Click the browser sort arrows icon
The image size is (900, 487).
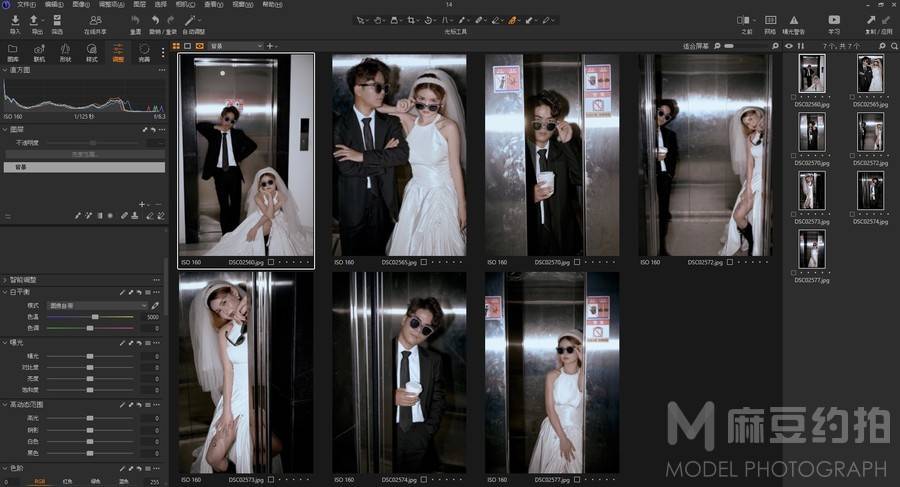point(801,46)
